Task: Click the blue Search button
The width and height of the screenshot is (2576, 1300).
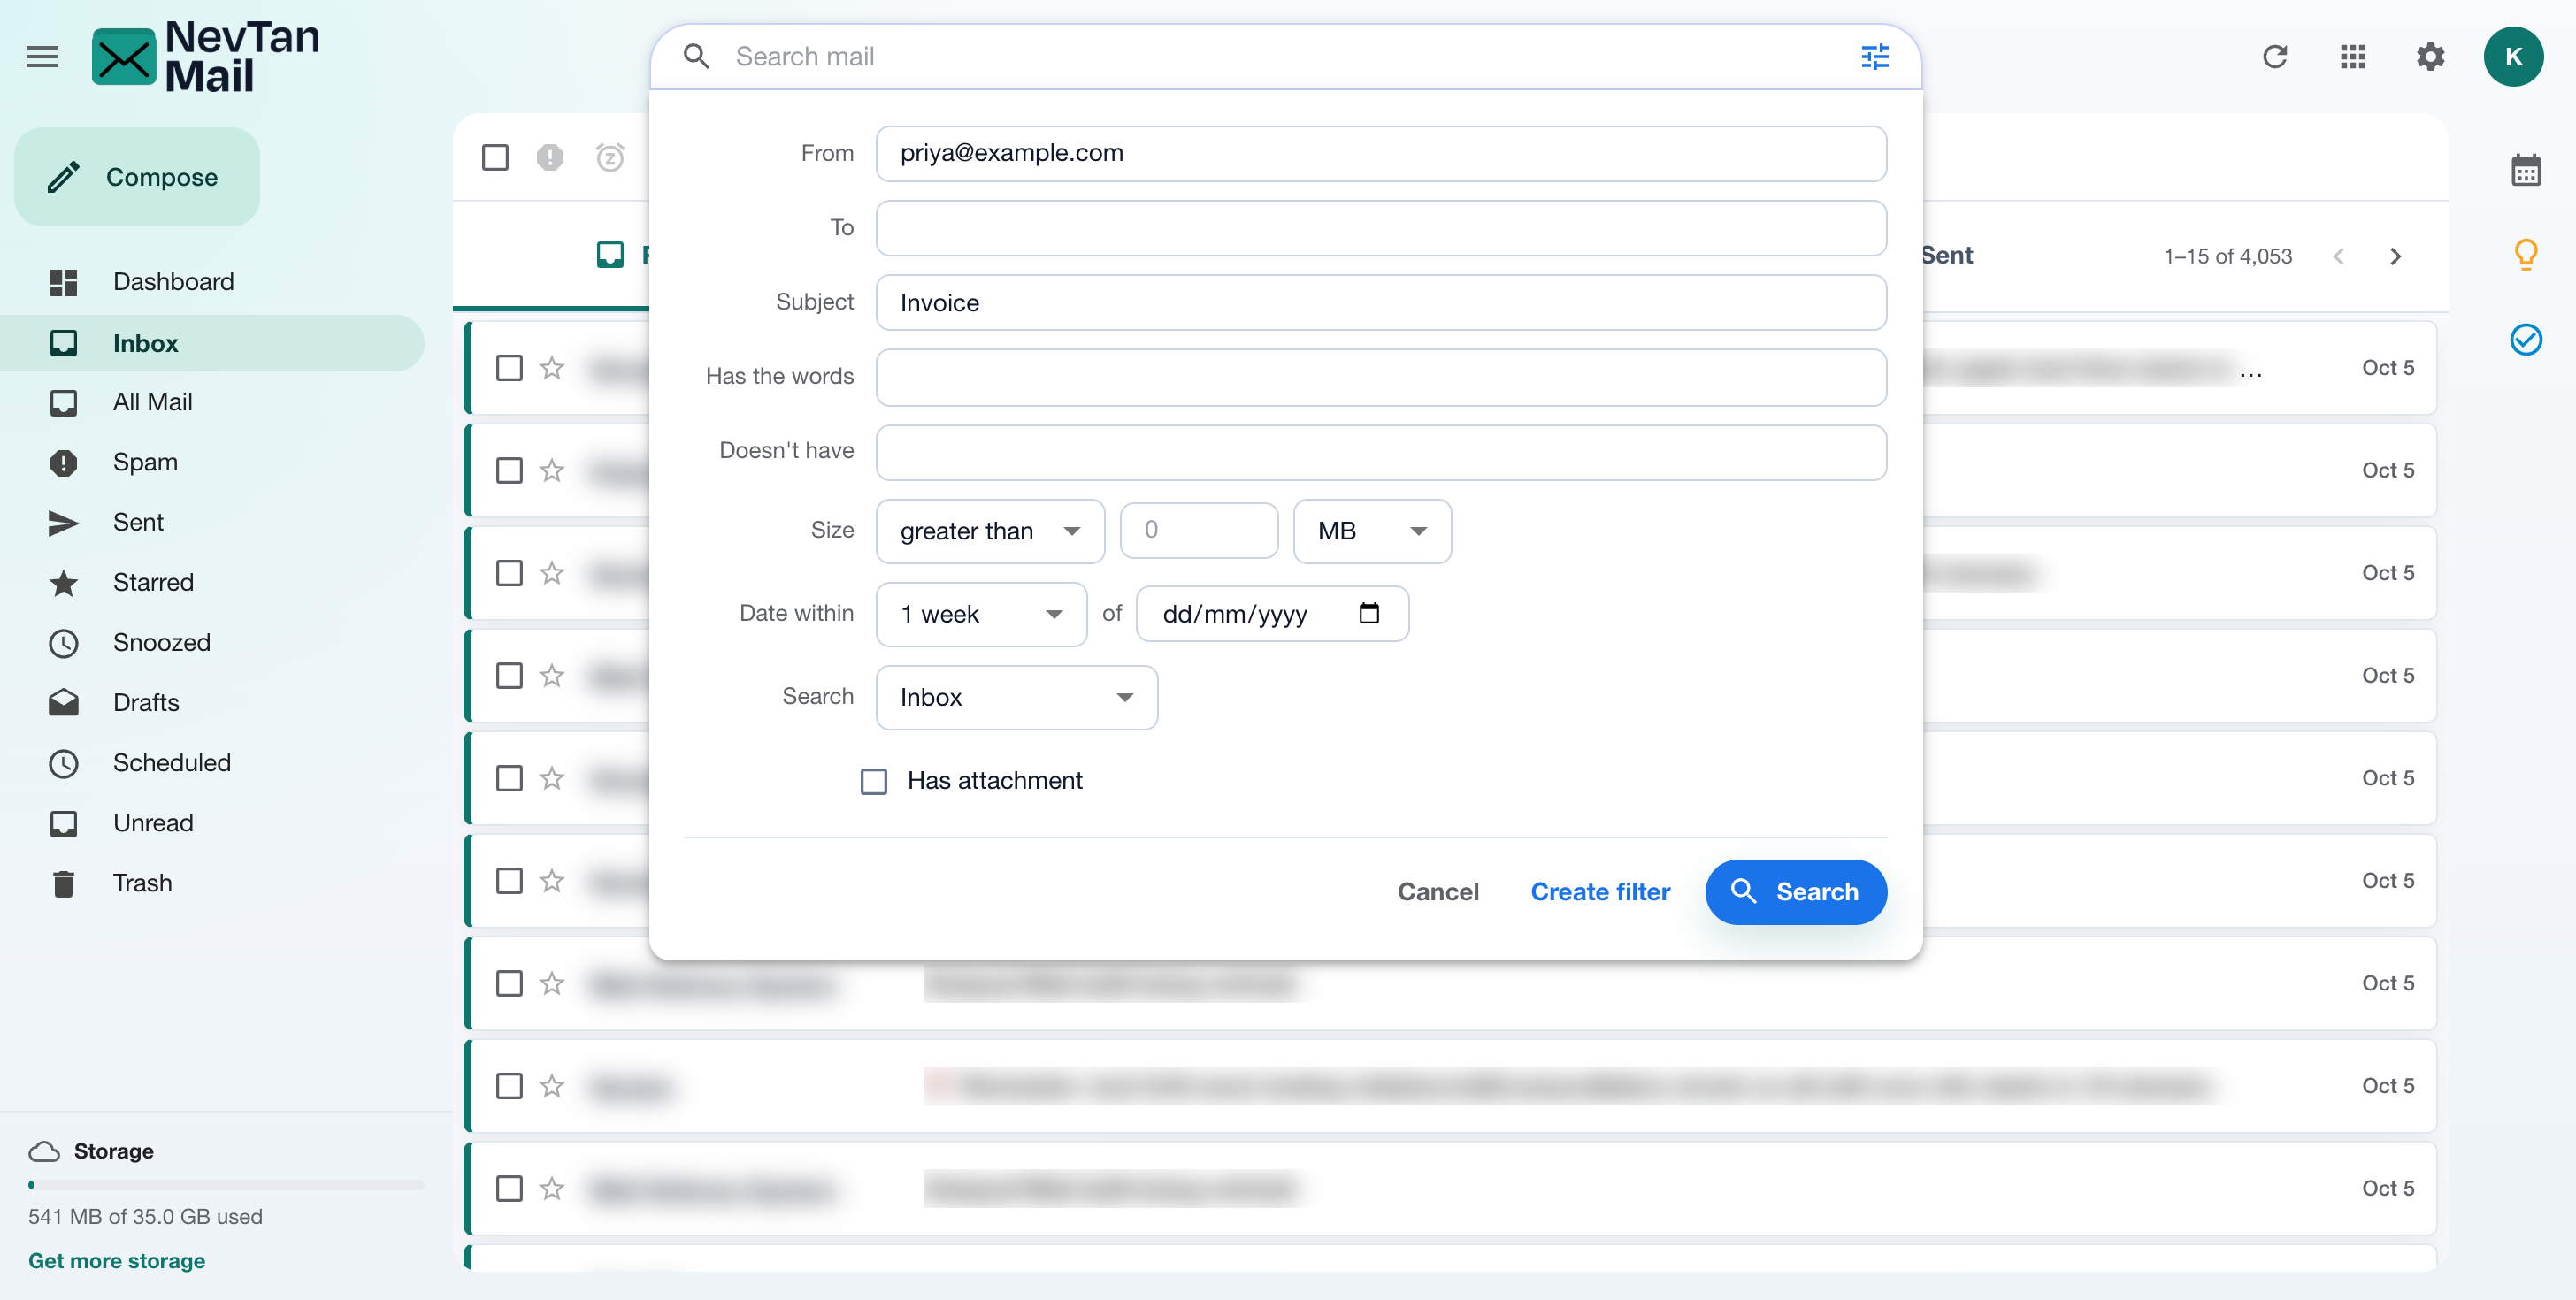Action: pyautogui.click(x=1796, y=891)
